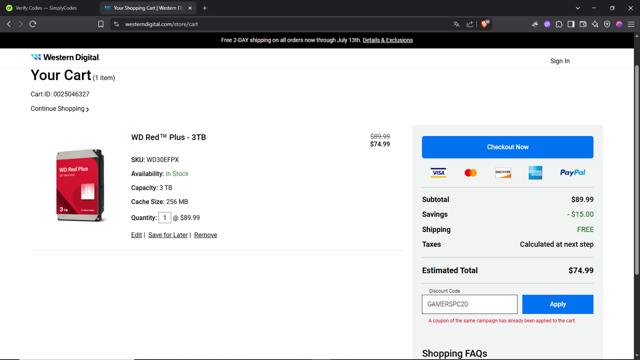Image resolution: width=640 pixels, height=360 pixels.
Task: Click the address bar URL
Action: tap(161, 24)
